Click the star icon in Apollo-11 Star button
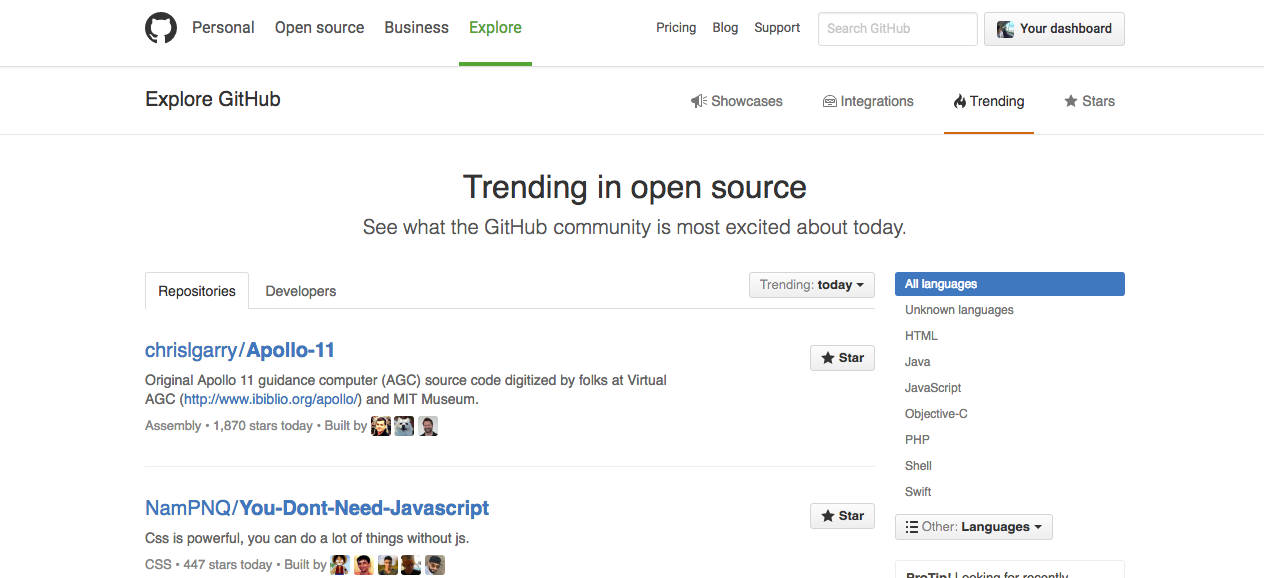This screenshot has width=1264, height=578. (x=827, y=358)
